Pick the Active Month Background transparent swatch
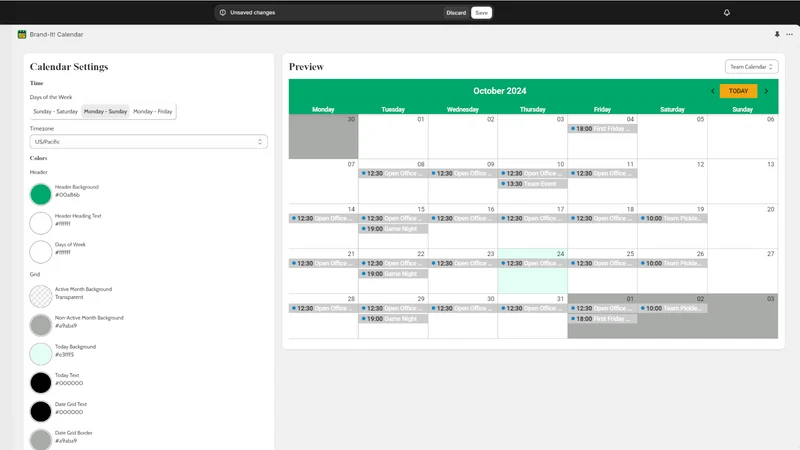Viewport: 800px width, 450px height. coord(40,296)
